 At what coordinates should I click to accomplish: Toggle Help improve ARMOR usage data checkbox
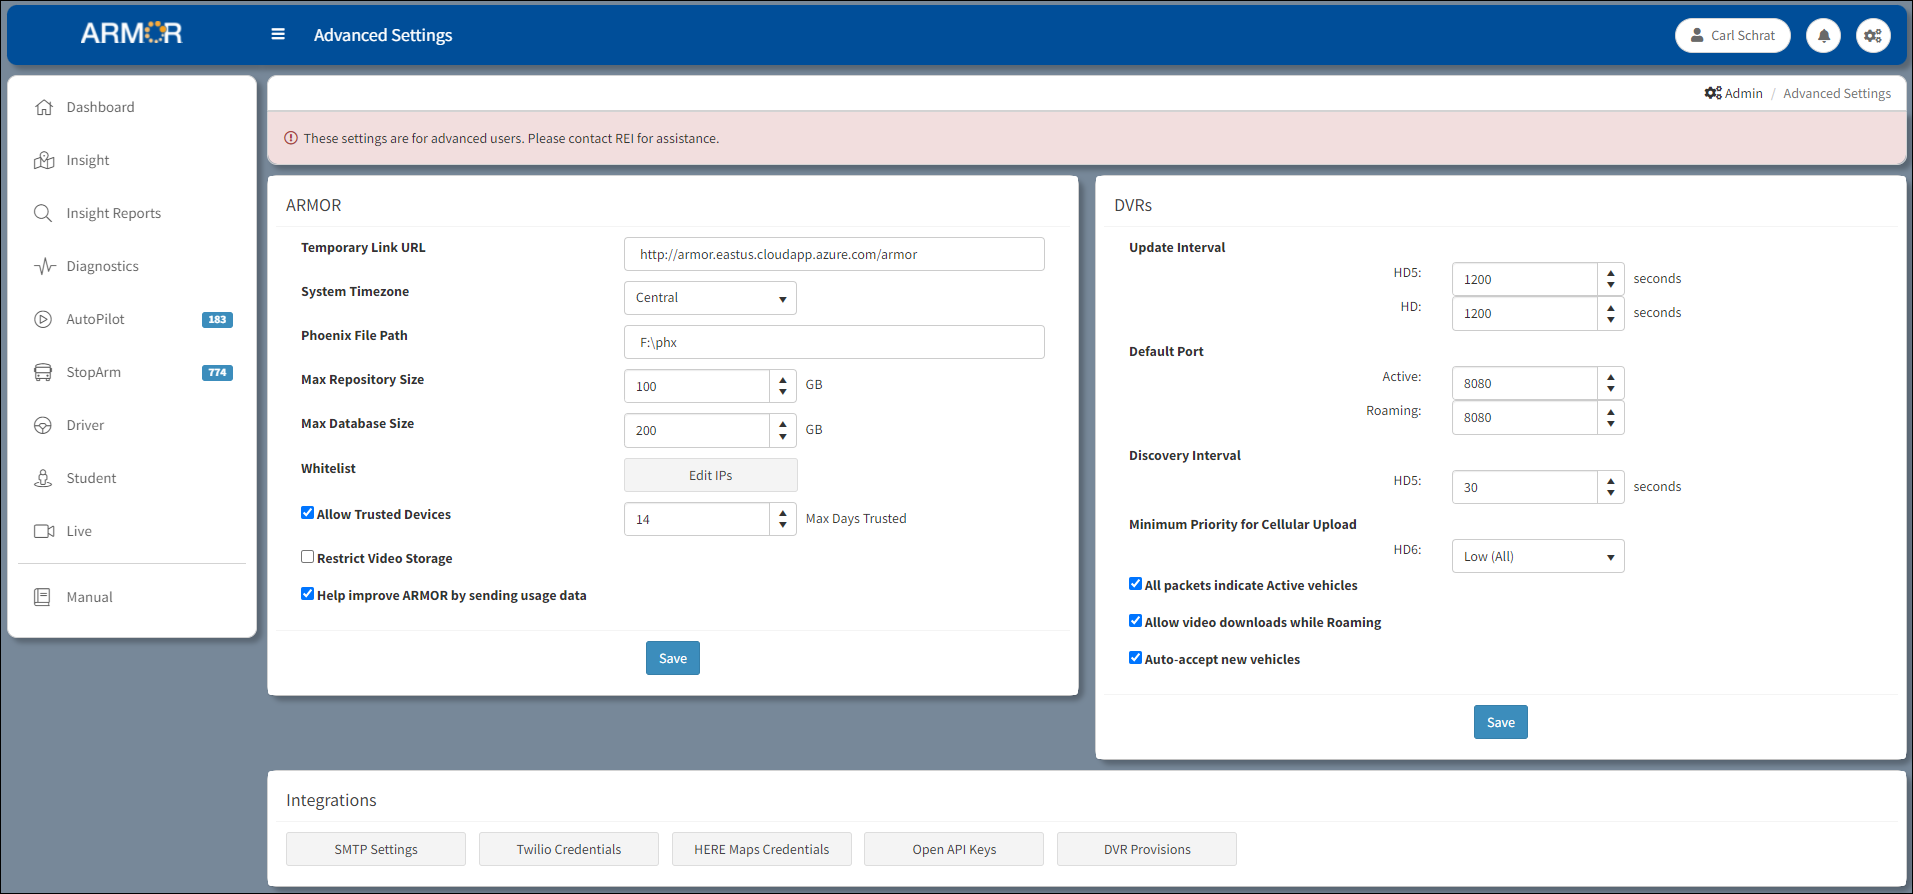[307, 594]
